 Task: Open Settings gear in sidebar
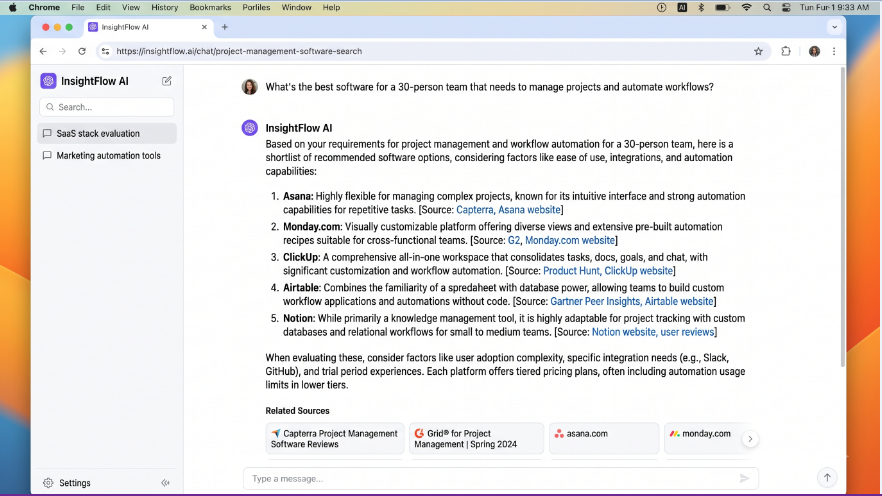pos(48,483)
